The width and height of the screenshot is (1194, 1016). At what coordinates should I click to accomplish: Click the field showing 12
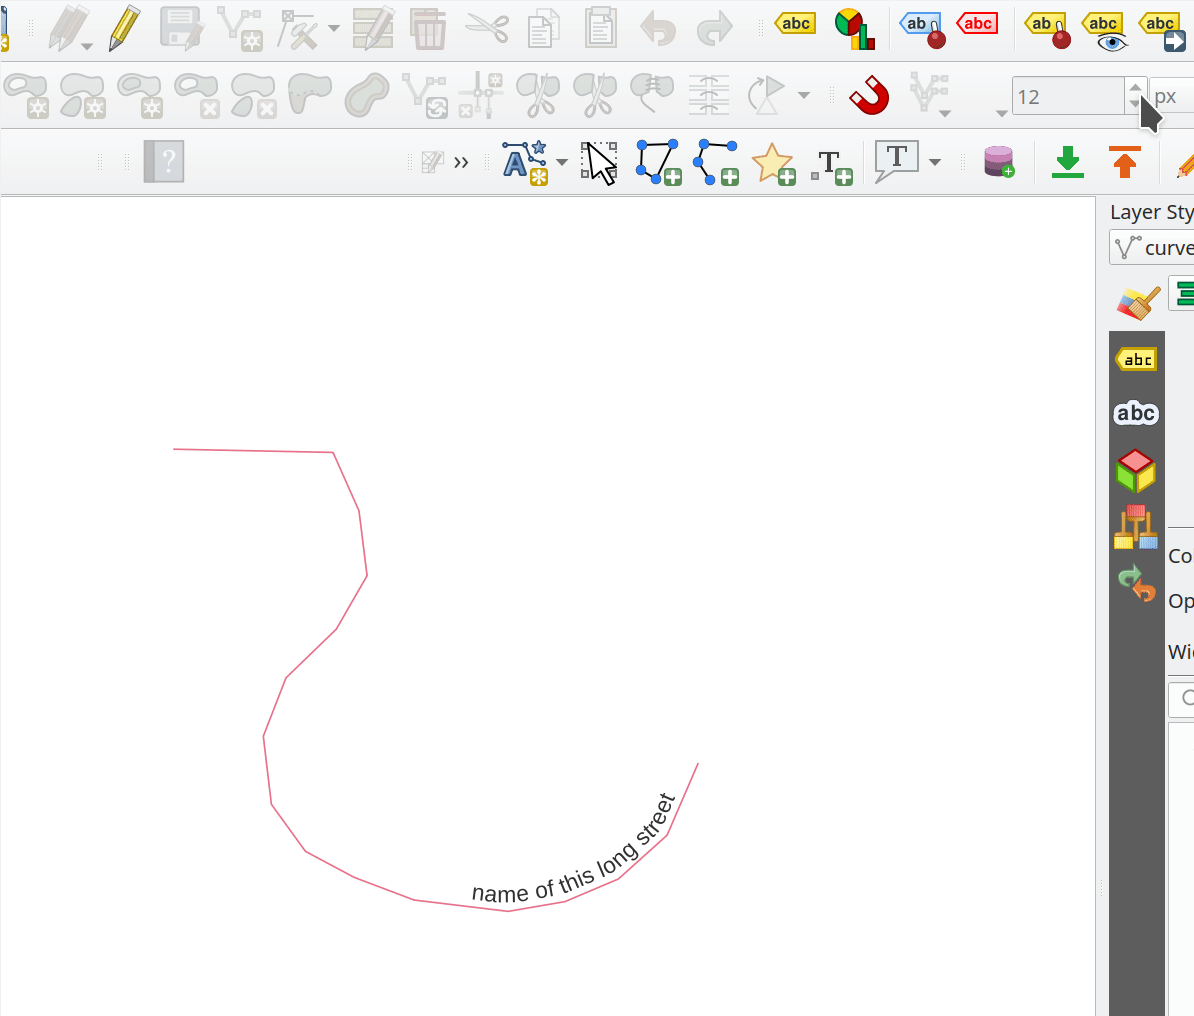1067,97
